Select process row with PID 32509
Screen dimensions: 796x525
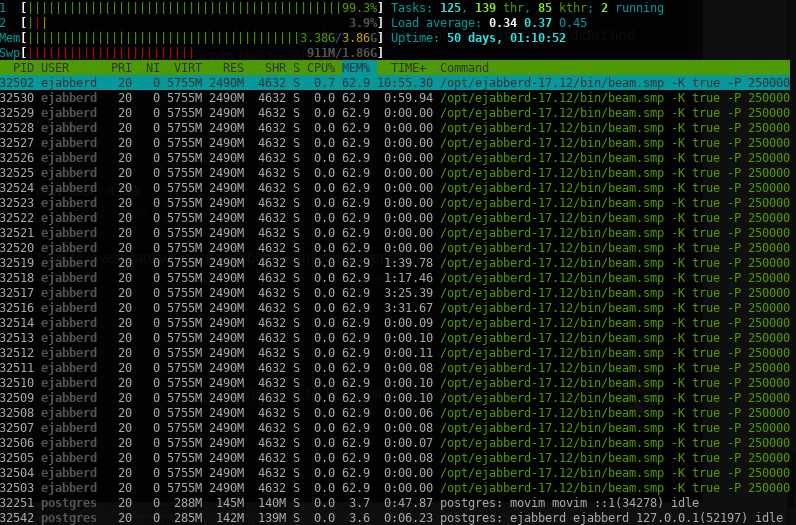pos(395,398)
